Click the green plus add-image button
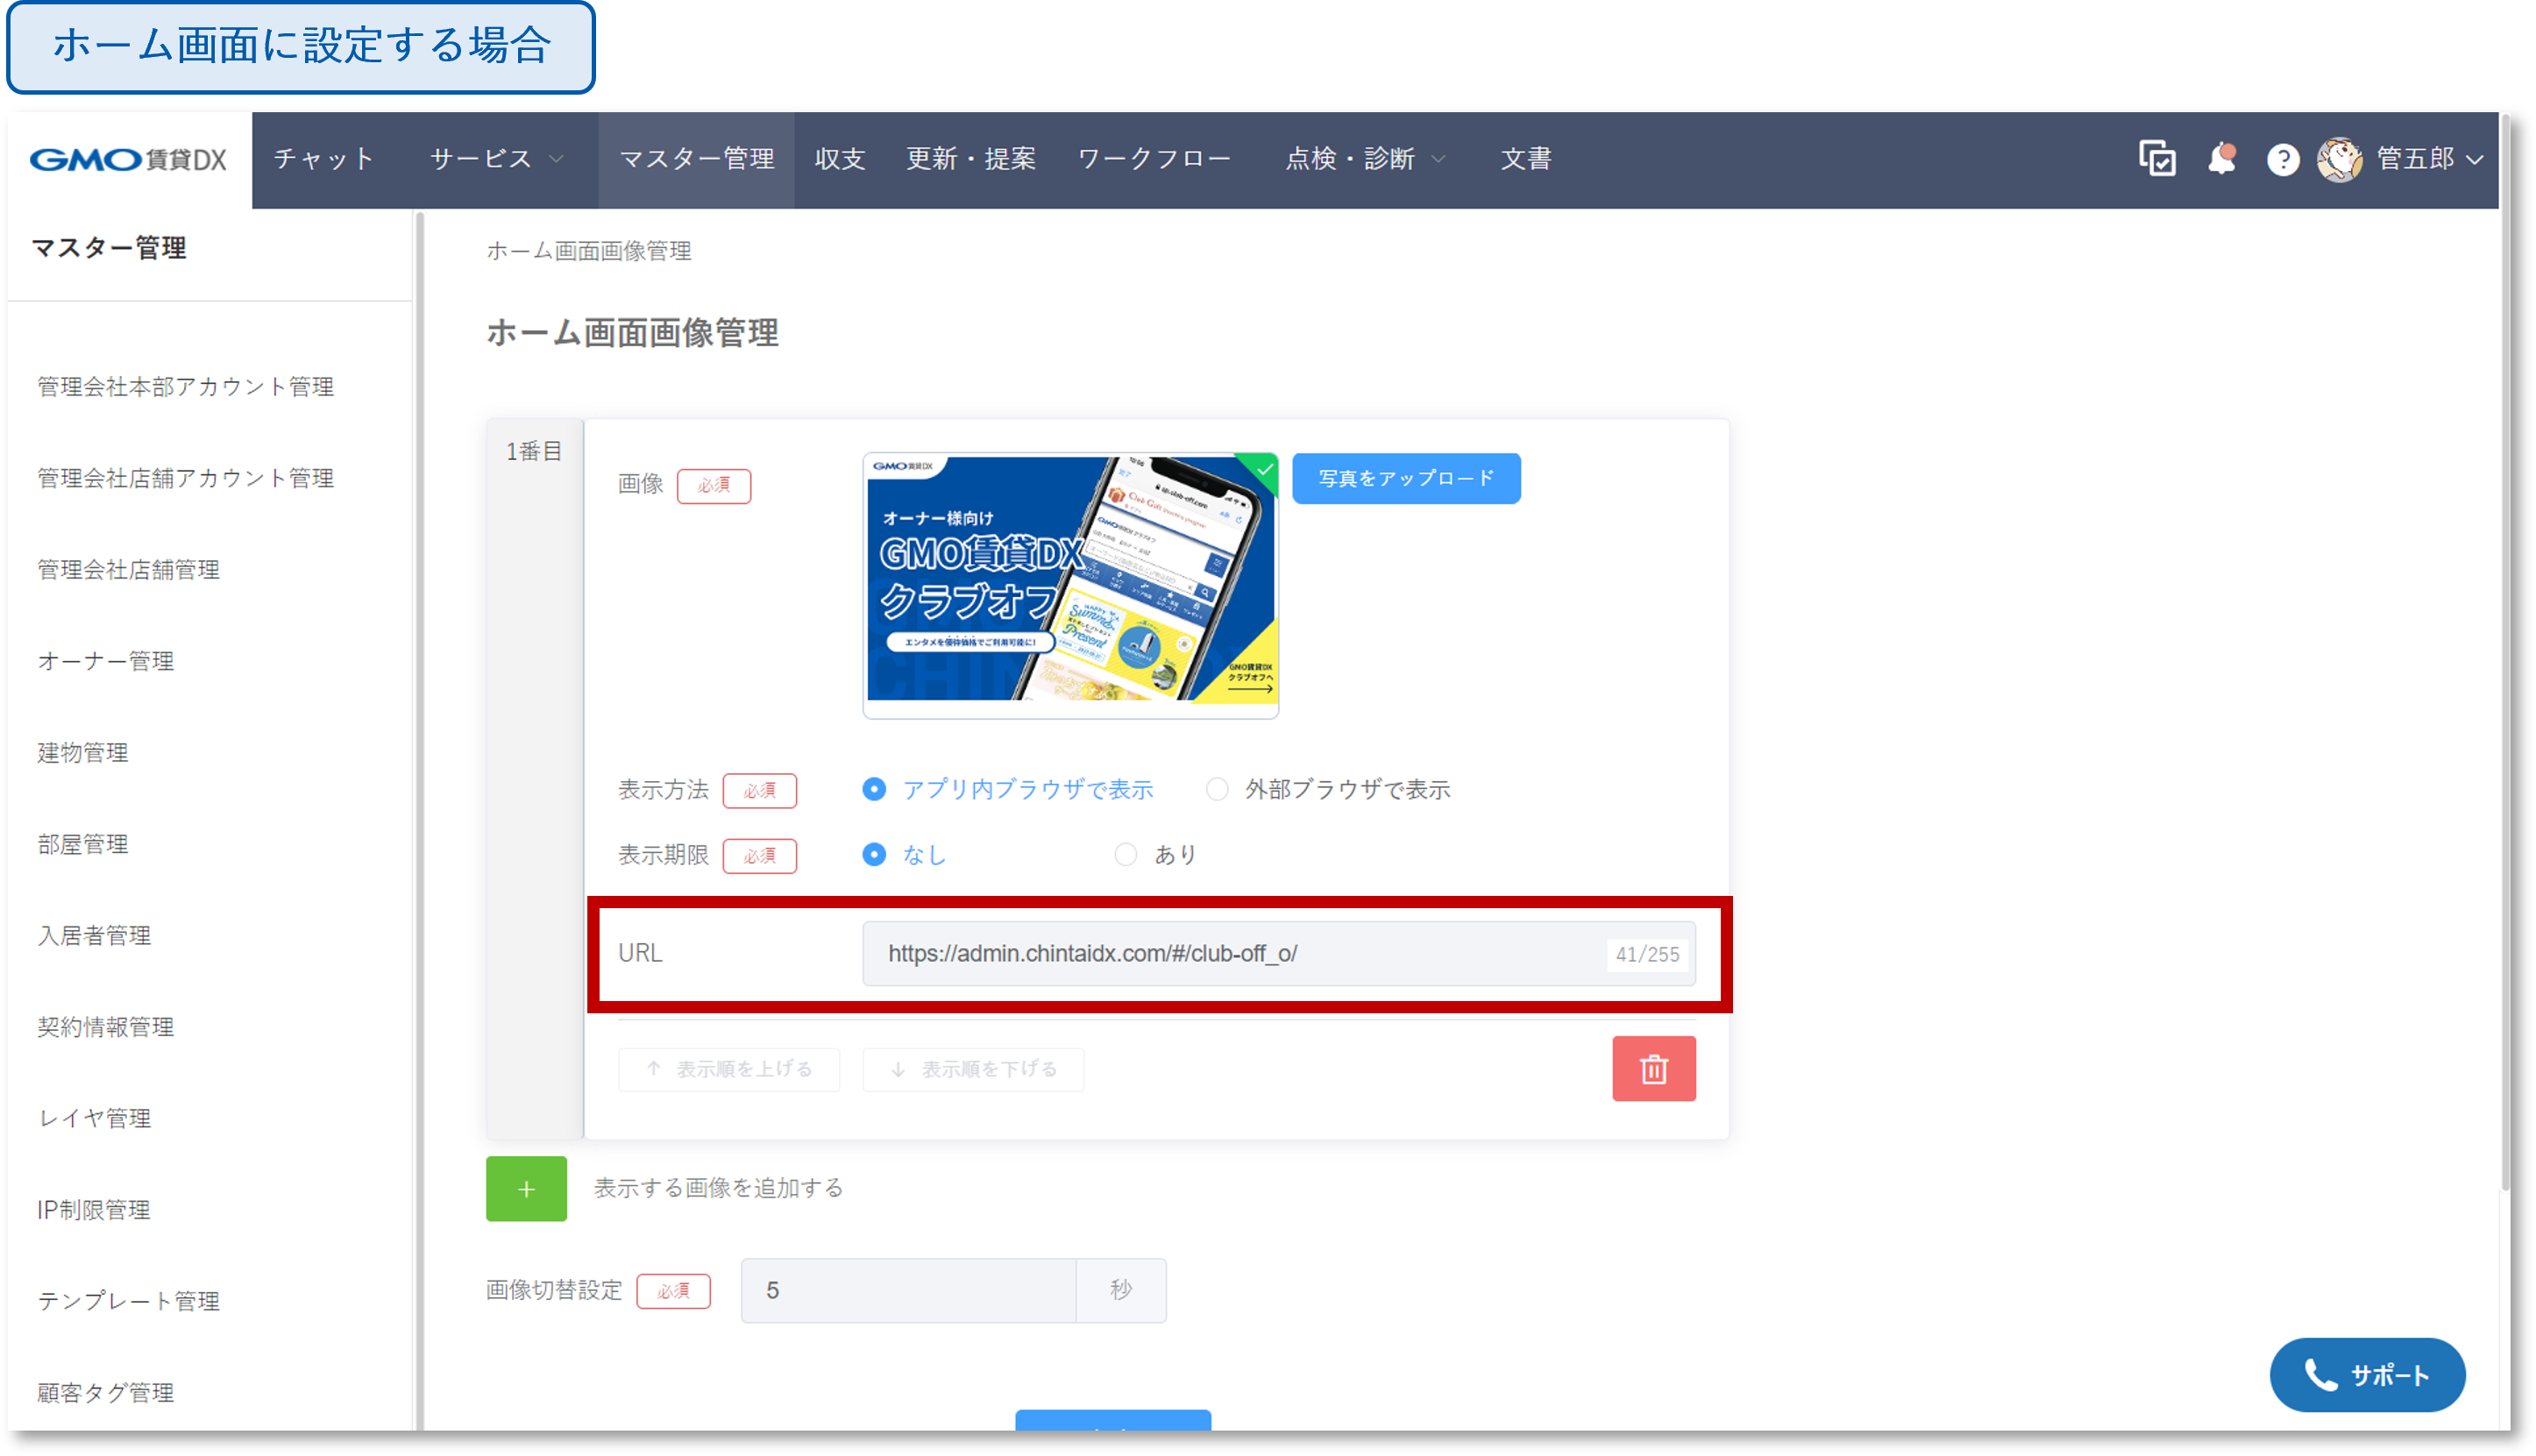This screenshot has width=2536, height=1456. tap(526, 1189)
